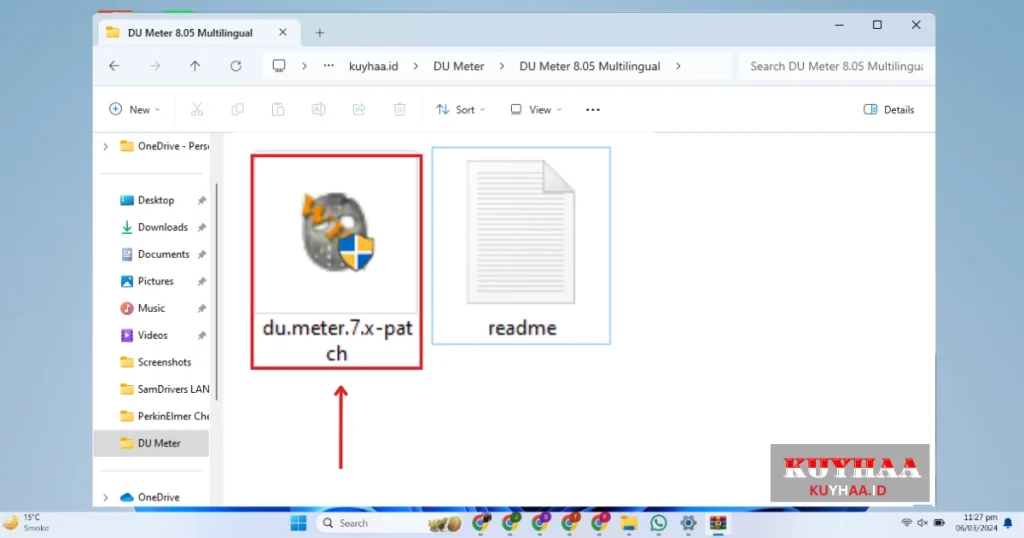
Task: Click the Wi-Fi icon in system tray
Action: tap(906, 523)
